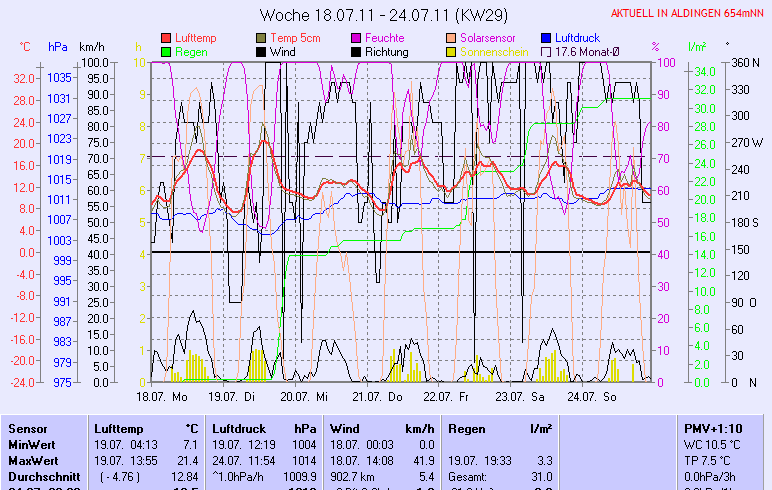Click the yellow Sonnenschein legend square
This screenshot has width=772, height=490.
(x=452, y=51)
